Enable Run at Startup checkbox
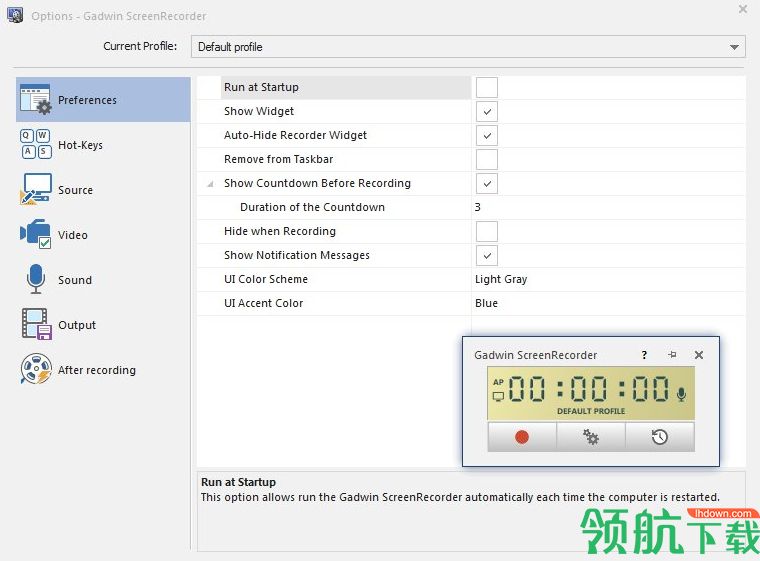 pyautogui.click(x=487, y=87)
